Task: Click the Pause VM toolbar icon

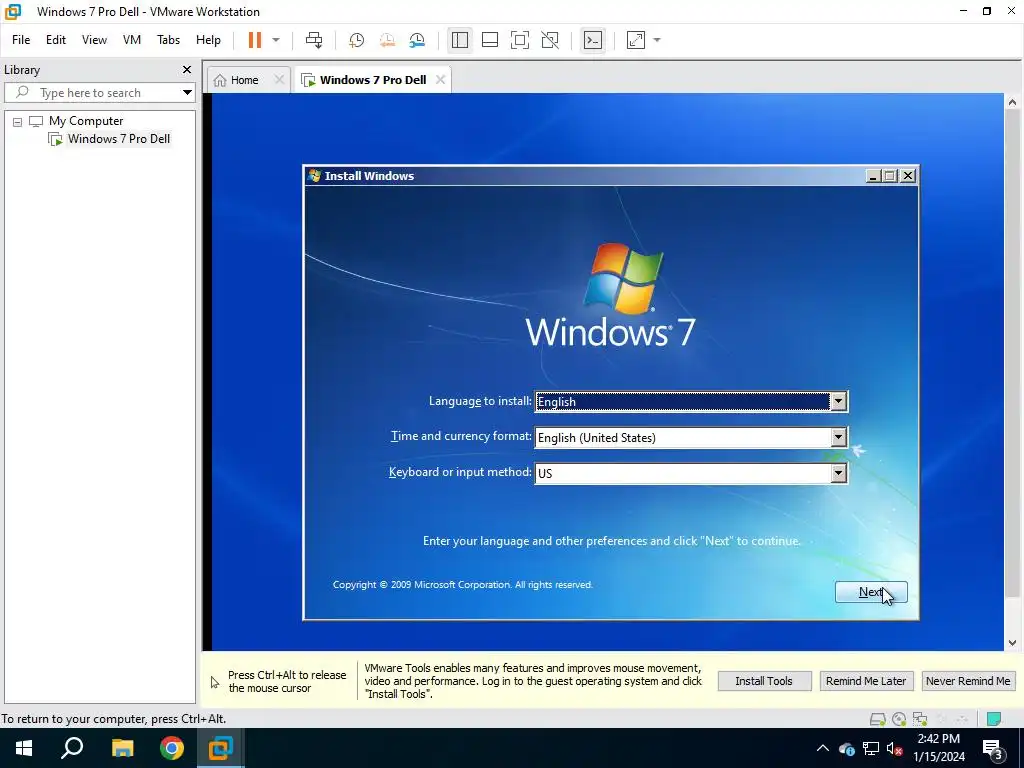Action: tap(255, 40)
